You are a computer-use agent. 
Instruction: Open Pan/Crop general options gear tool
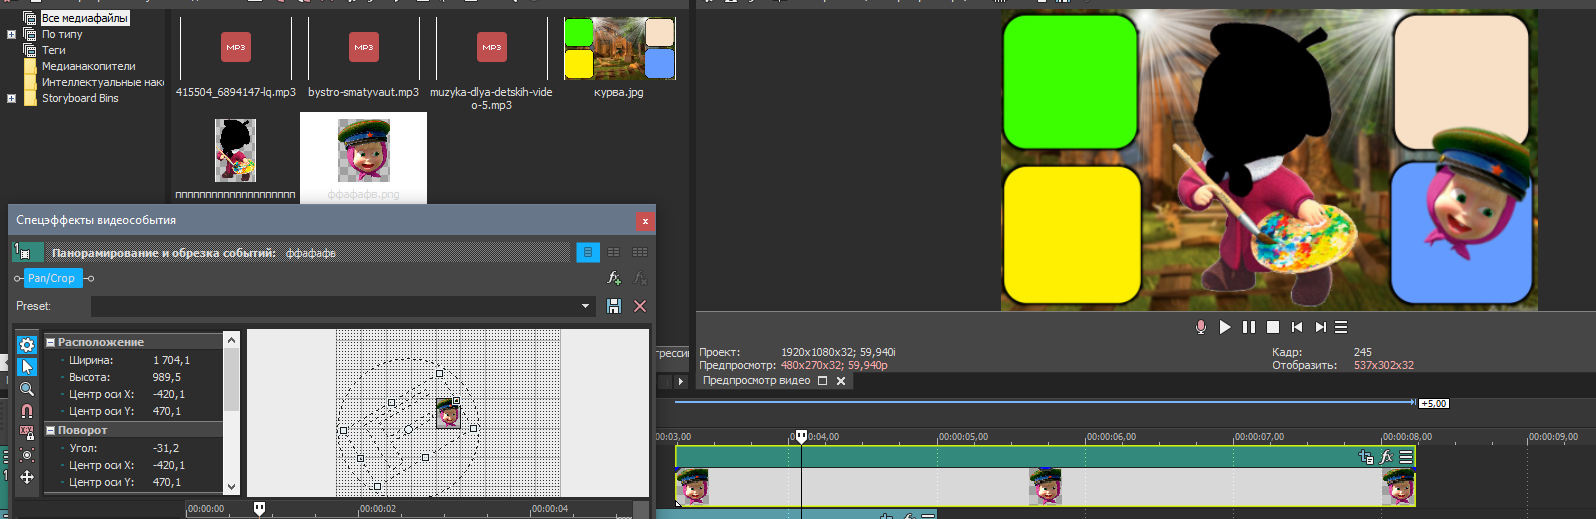[27, 345]
